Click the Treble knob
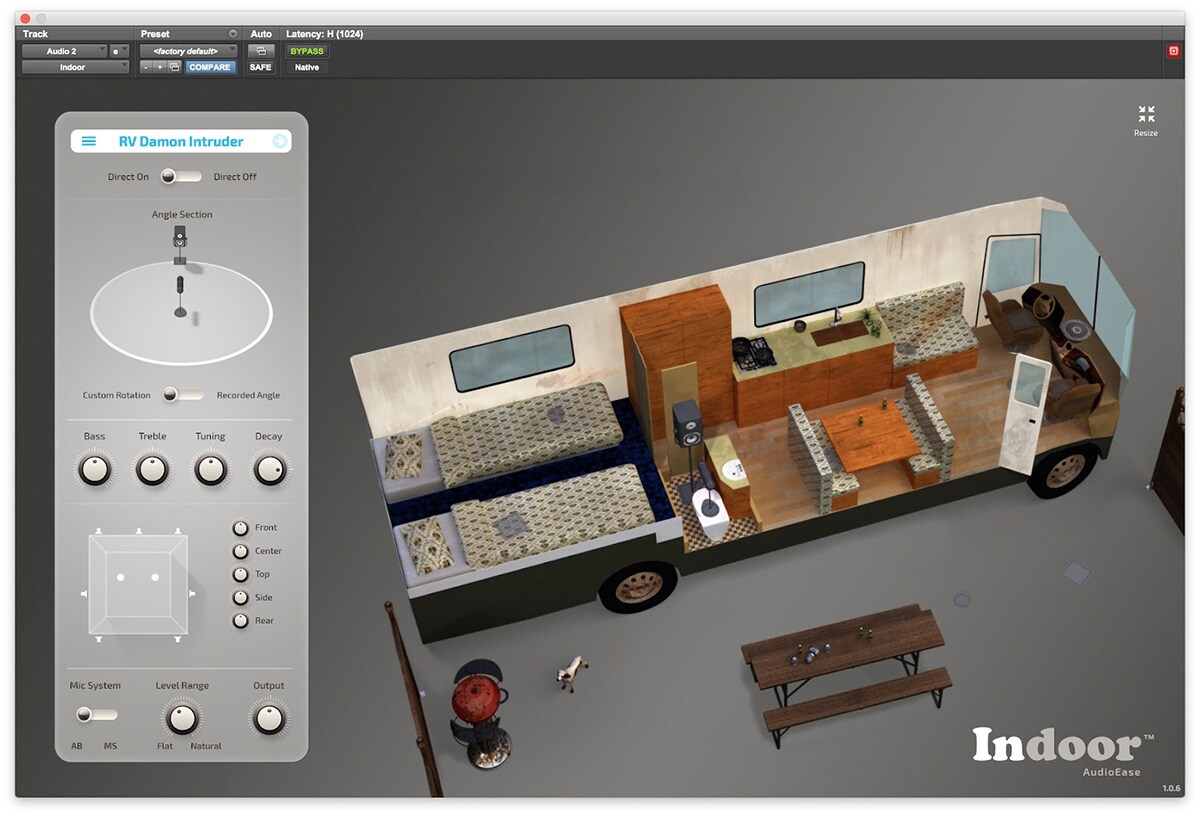The height and width of the screenshot is (816, 1200). tap(152, 469)
